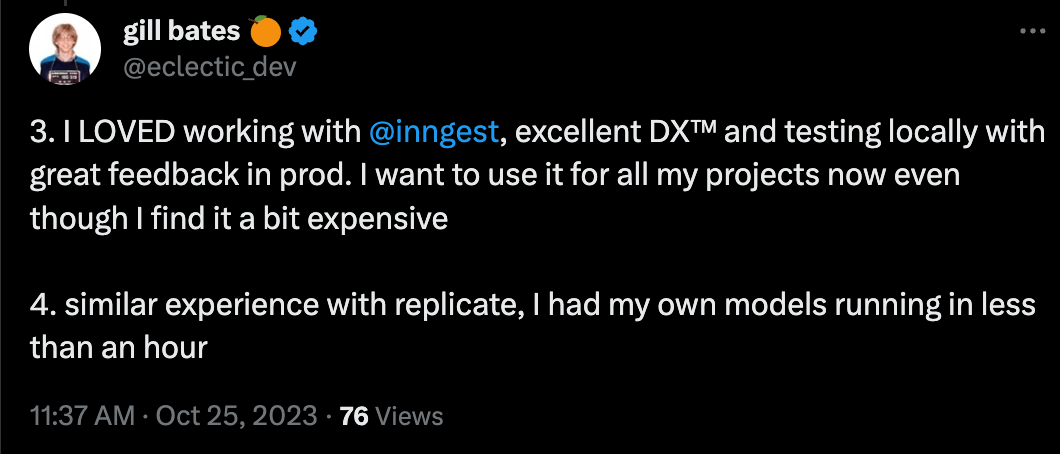The height and width of the screenshot is (454, 1060).
Task: Click the 76 view count number
Action: [355, 416]
